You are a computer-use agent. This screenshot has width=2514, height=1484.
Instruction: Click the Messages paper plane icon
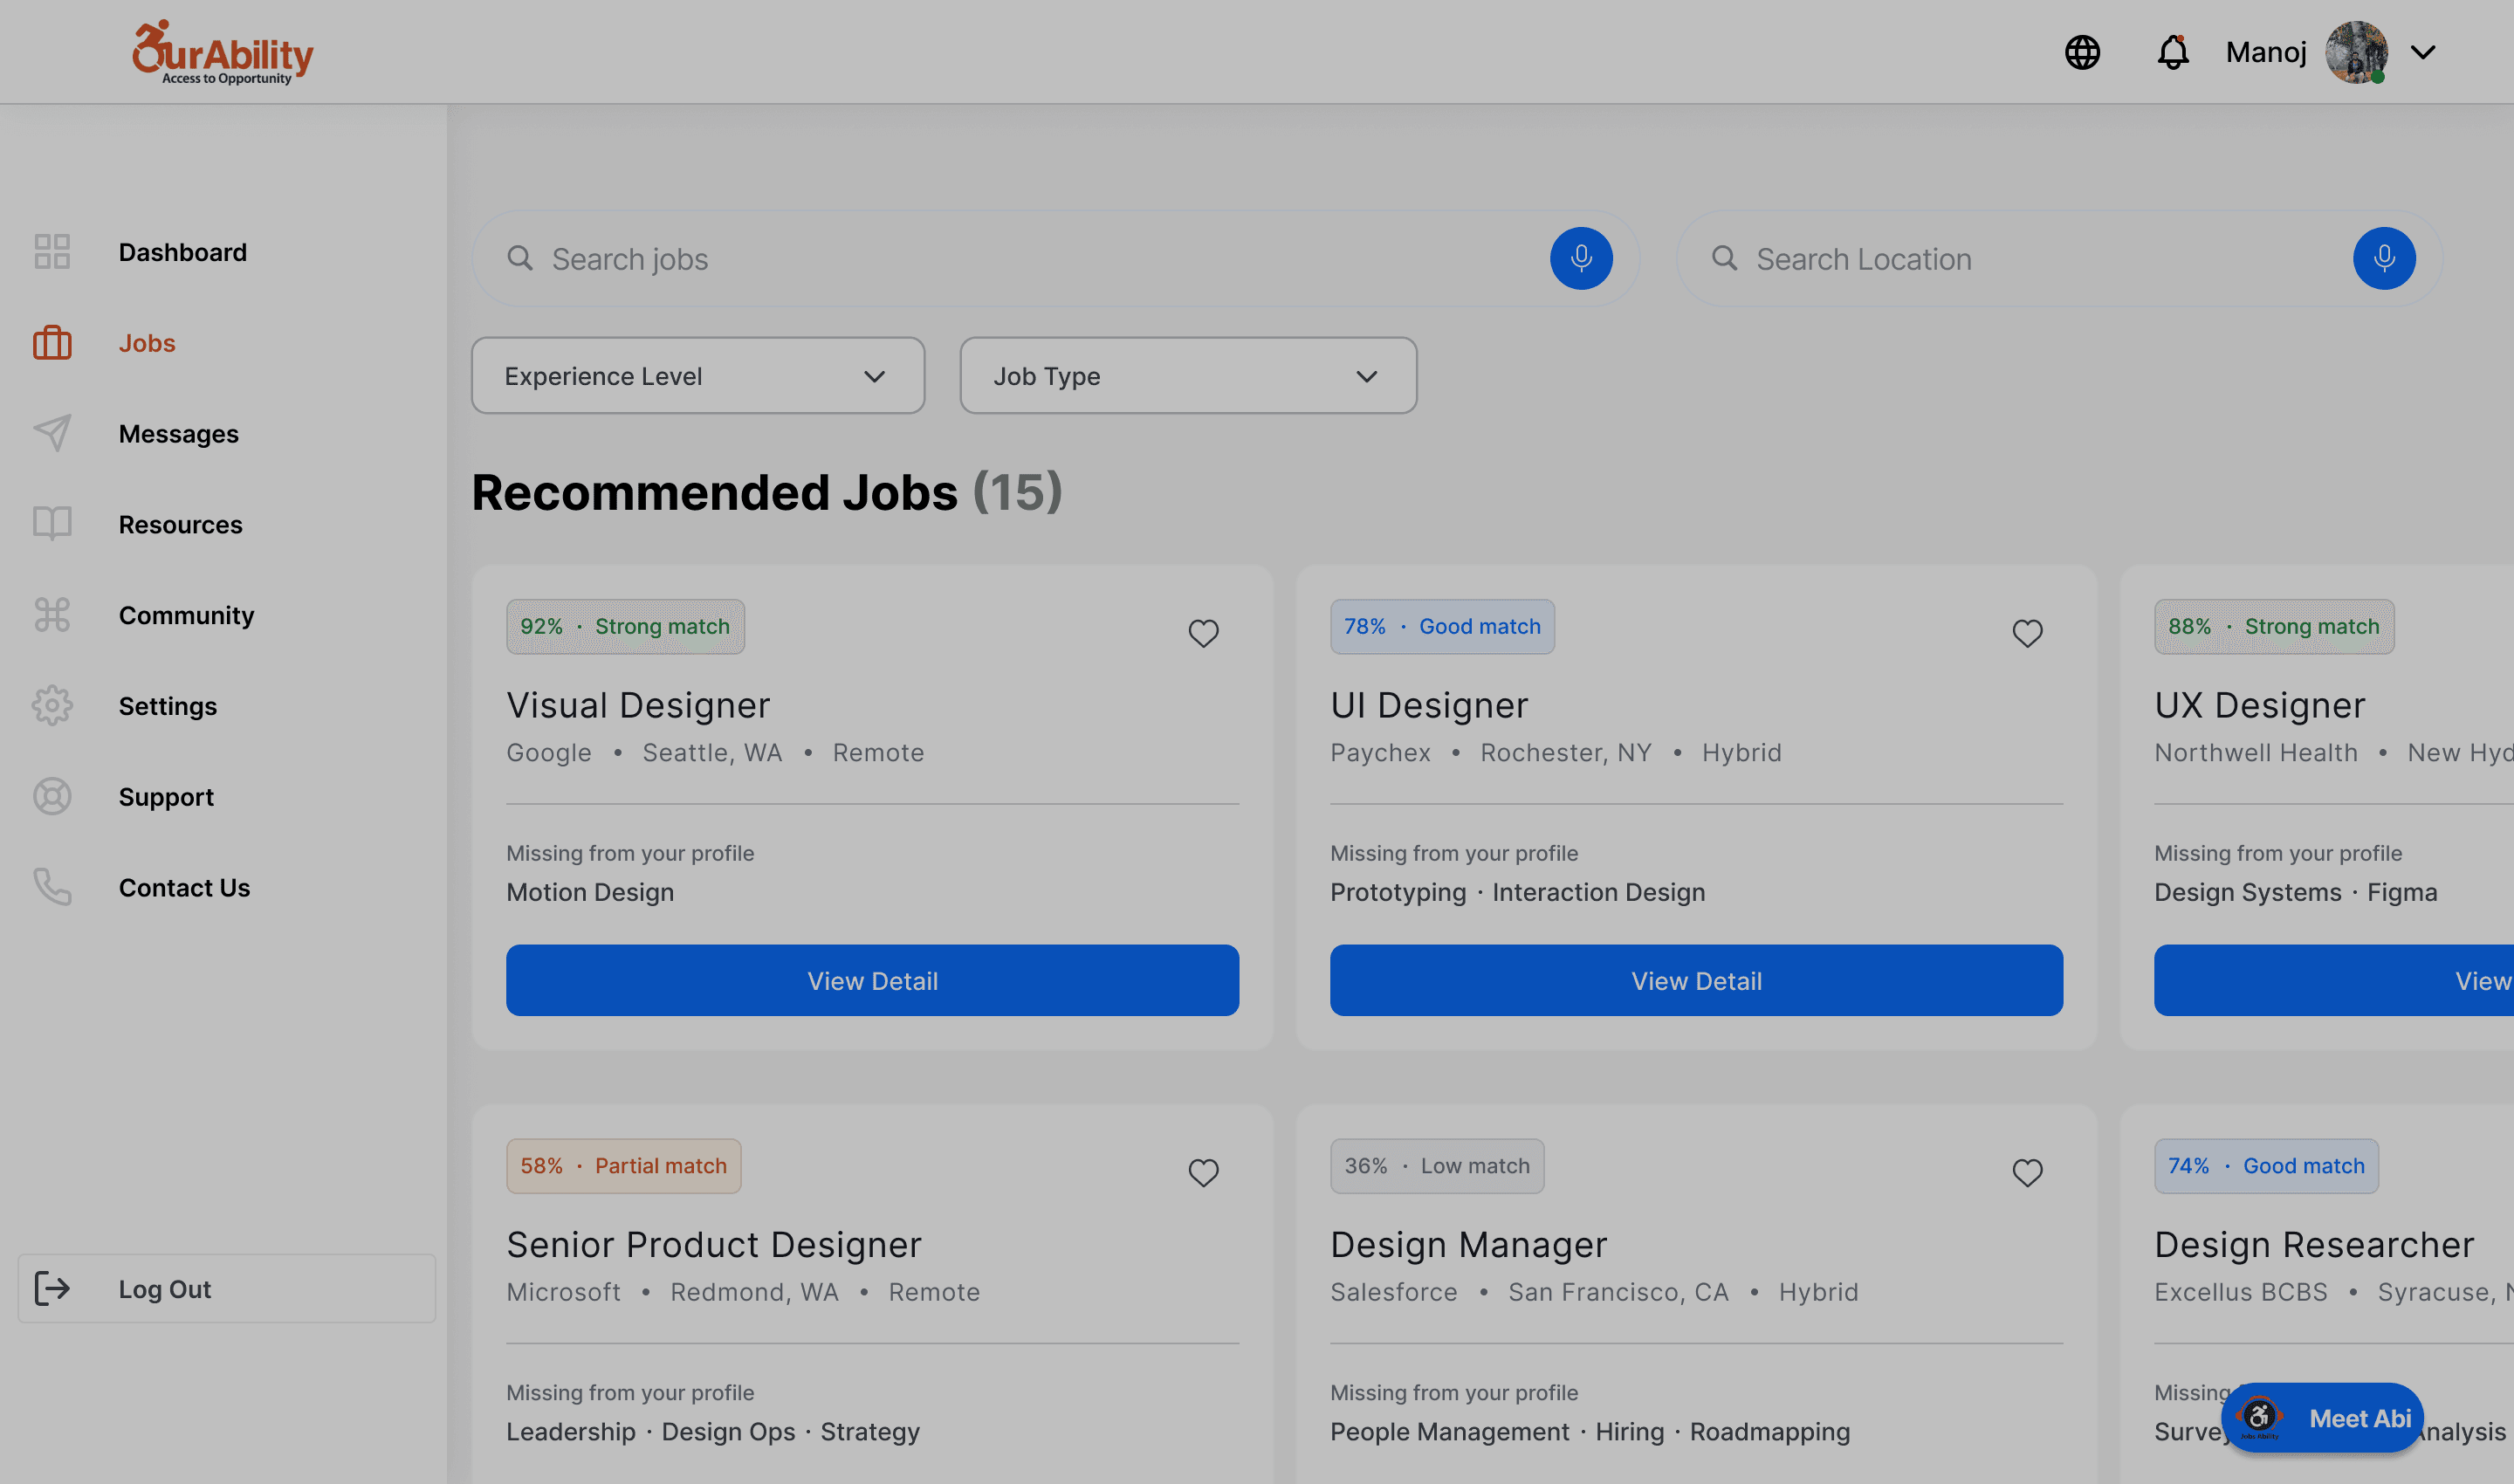[52, 433]
